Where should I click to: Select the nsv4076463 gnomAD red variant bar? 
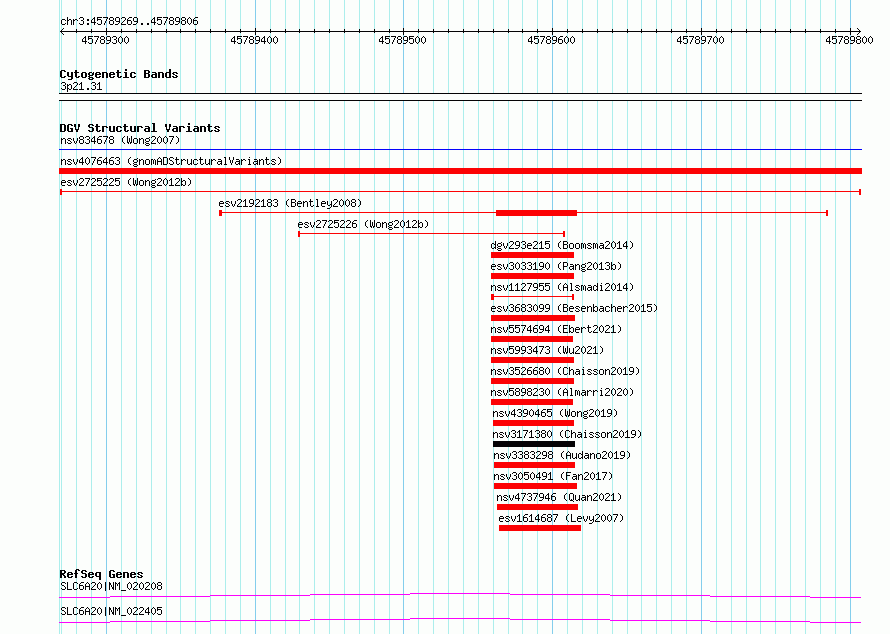tap(460, 171)
